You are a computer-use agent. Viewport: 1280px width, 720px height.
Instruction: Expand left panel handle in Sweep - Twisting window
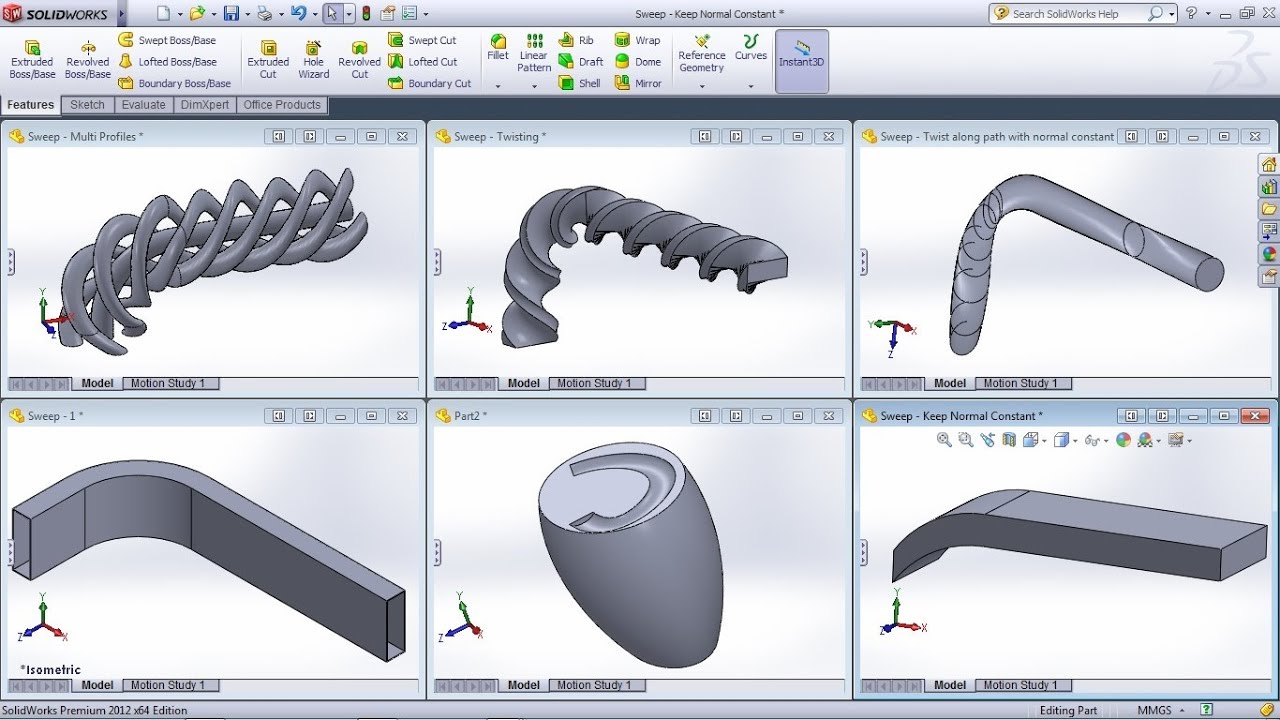[437, 262]
